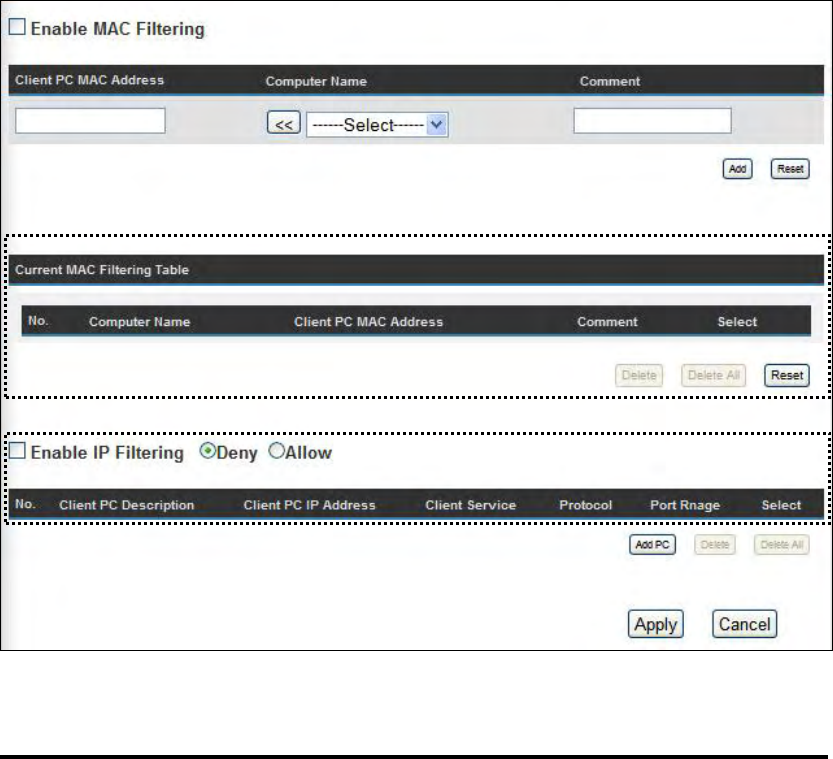Select the Deny radio option
The image size is (833, 759).
tap(207, 451)
